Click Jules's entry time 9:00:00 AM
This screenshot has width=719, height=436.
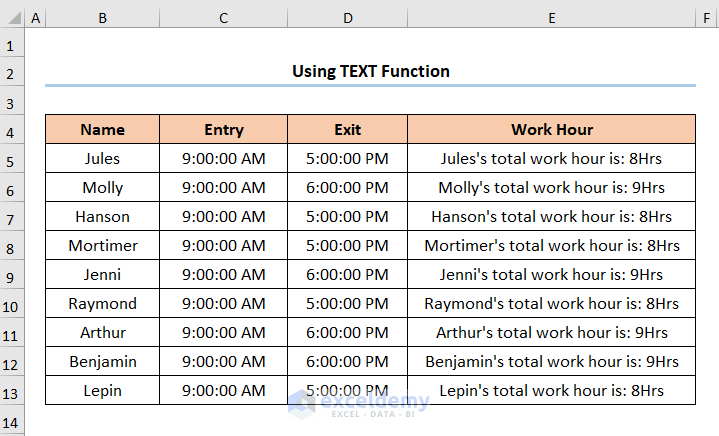coord(223,158)
